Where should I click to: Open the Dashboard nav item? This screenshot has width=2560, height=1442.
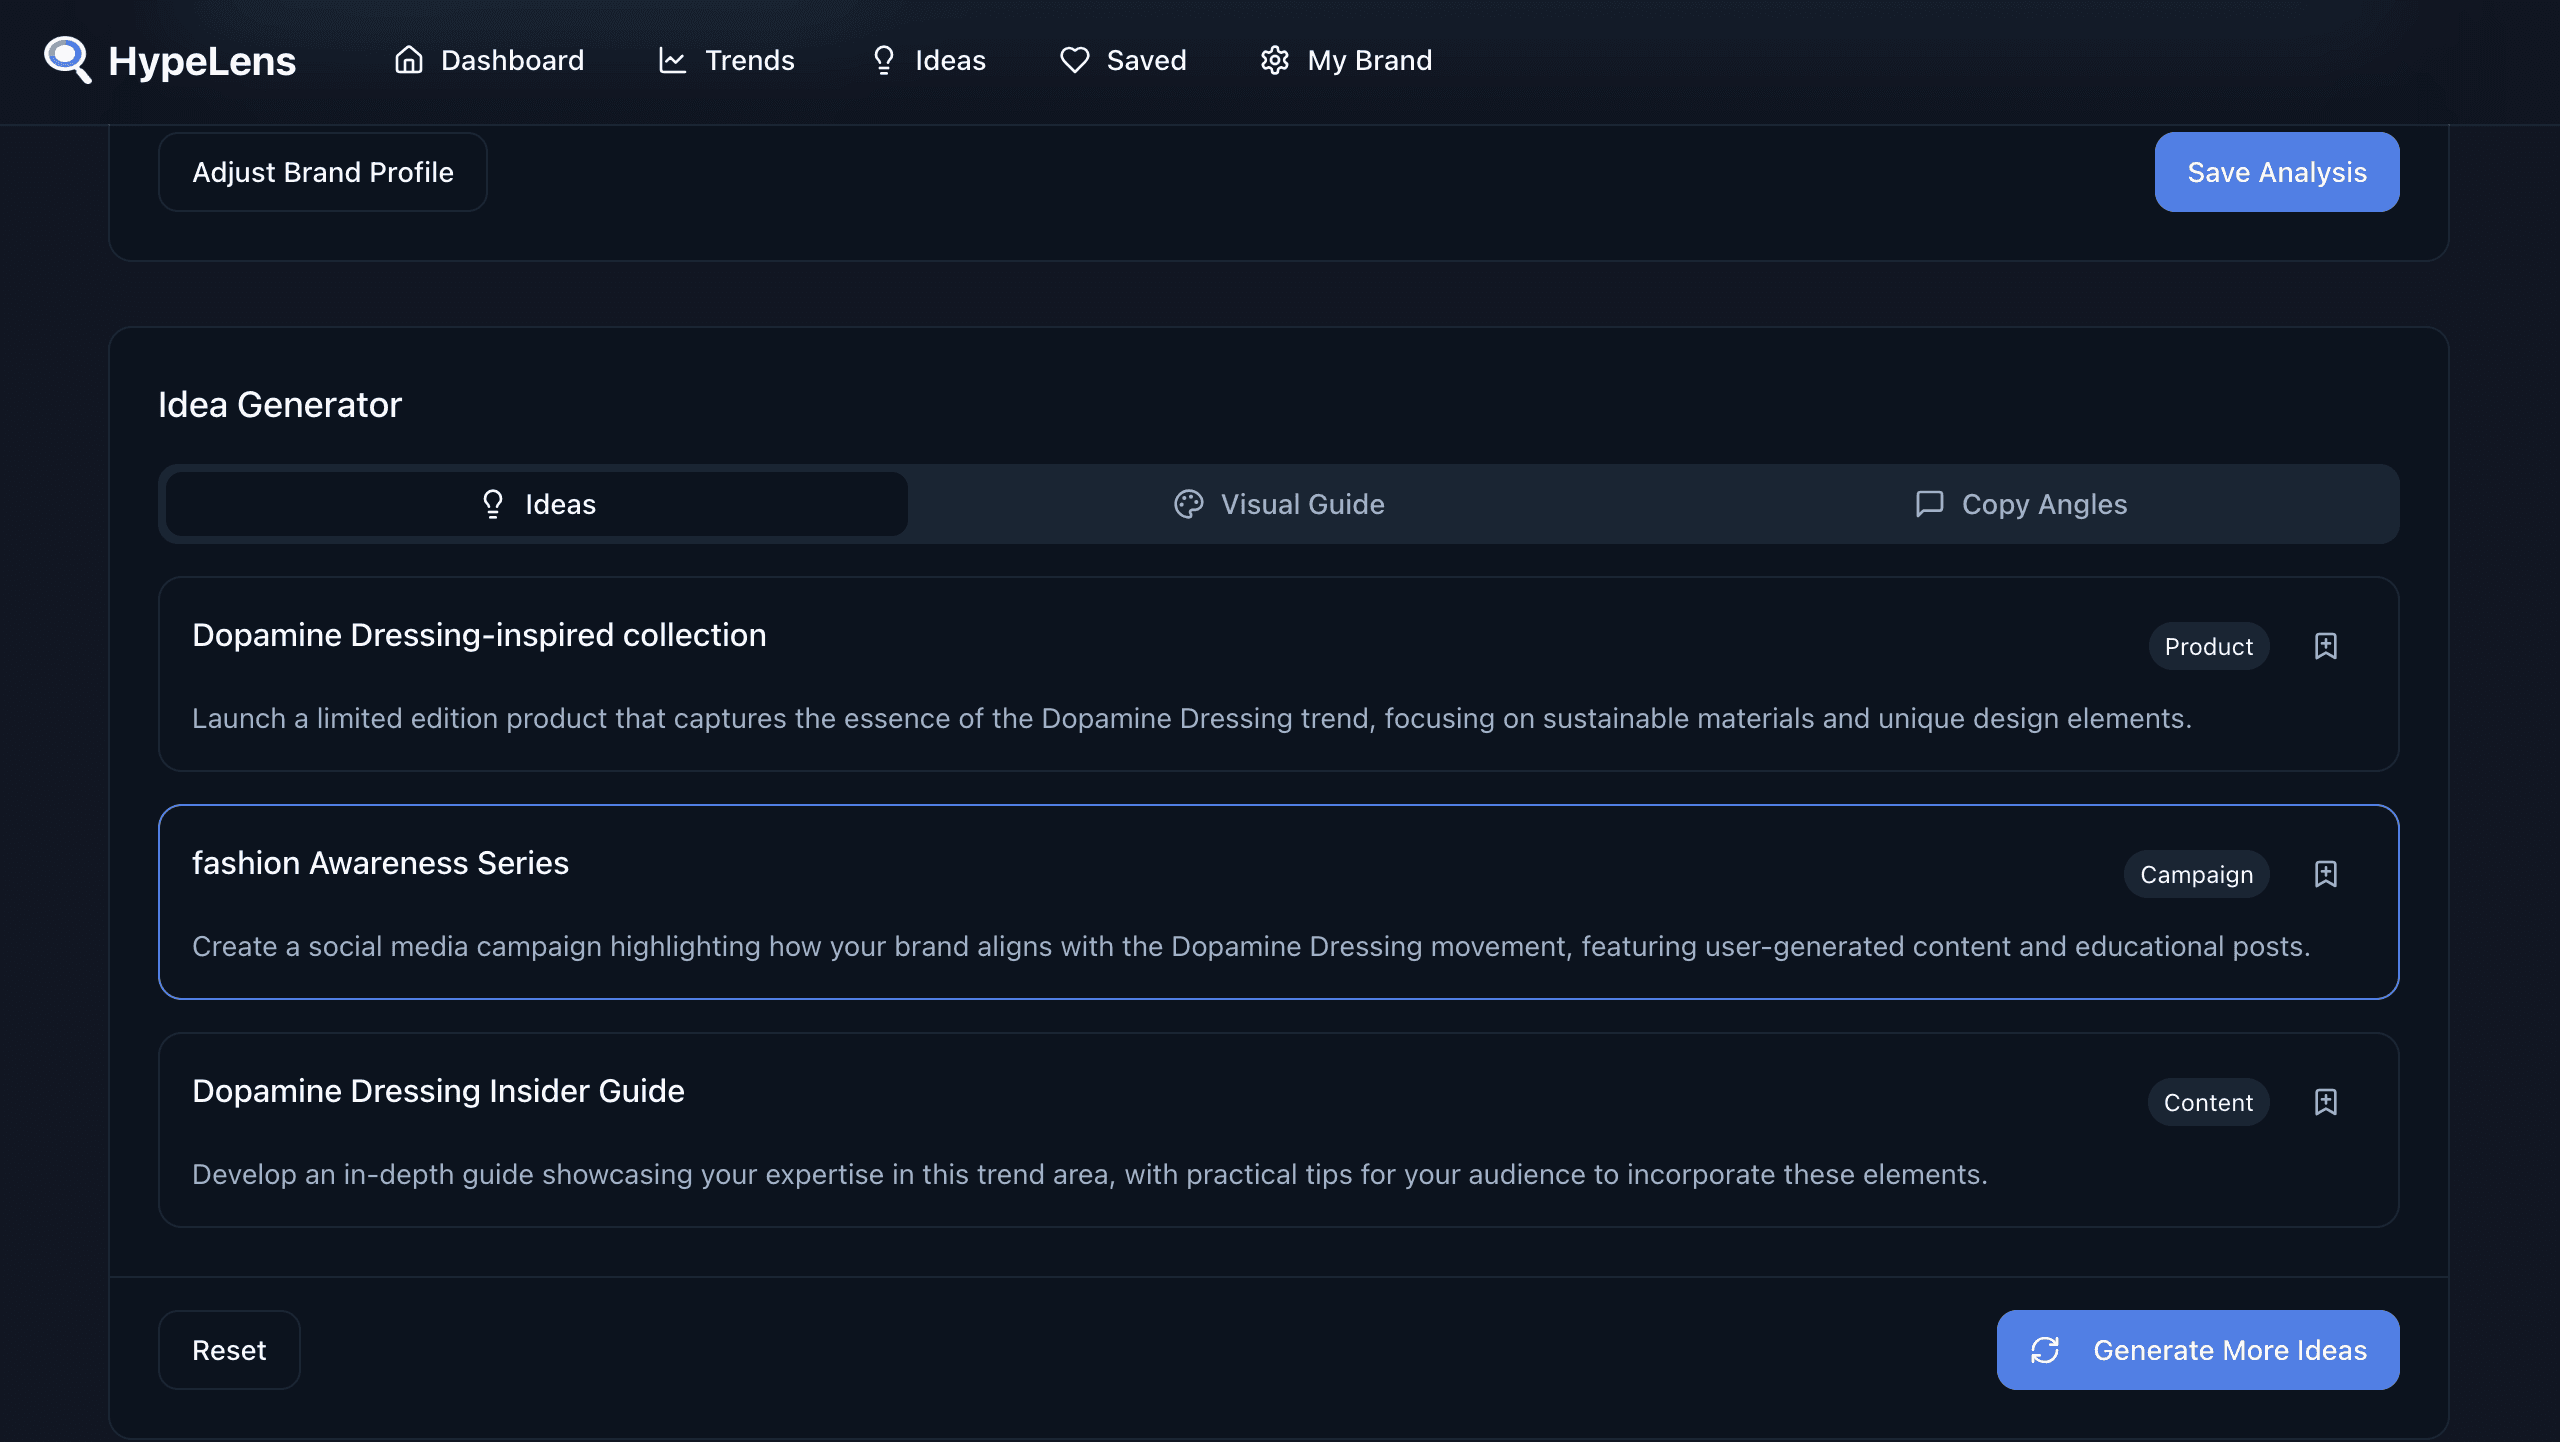pos(489,60)
